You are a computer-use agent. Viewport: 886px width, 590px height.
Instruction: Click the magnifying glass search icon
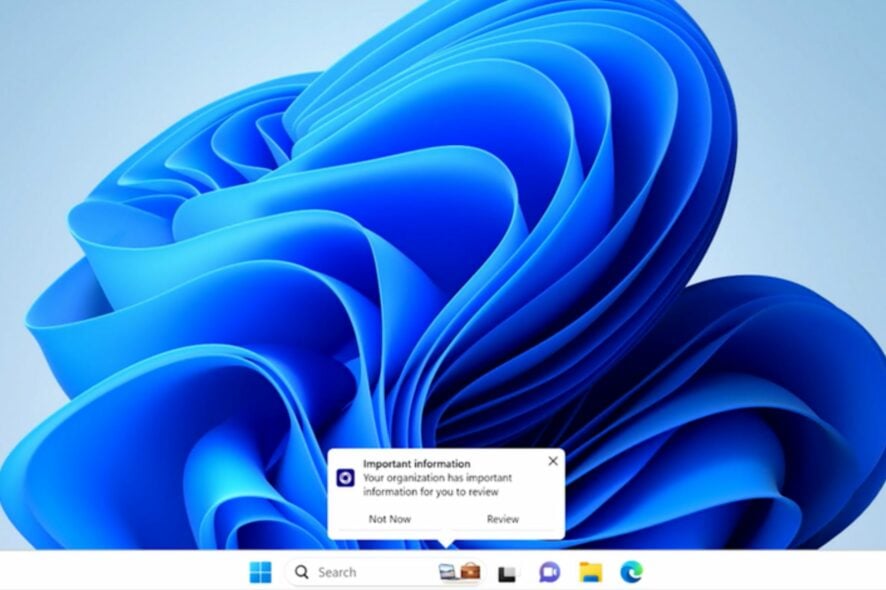point(299,571)
